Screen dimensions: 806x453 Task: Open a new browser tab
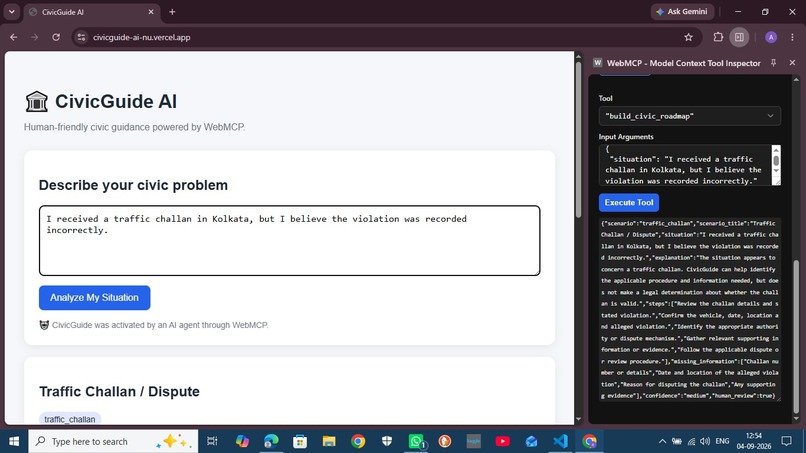[172, 12]
